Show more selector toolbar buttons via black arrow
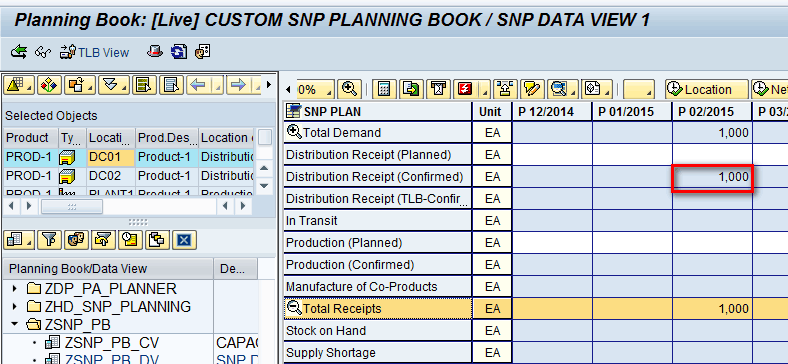The height and width of the screenshot is (364, 788). coord(269,84)
